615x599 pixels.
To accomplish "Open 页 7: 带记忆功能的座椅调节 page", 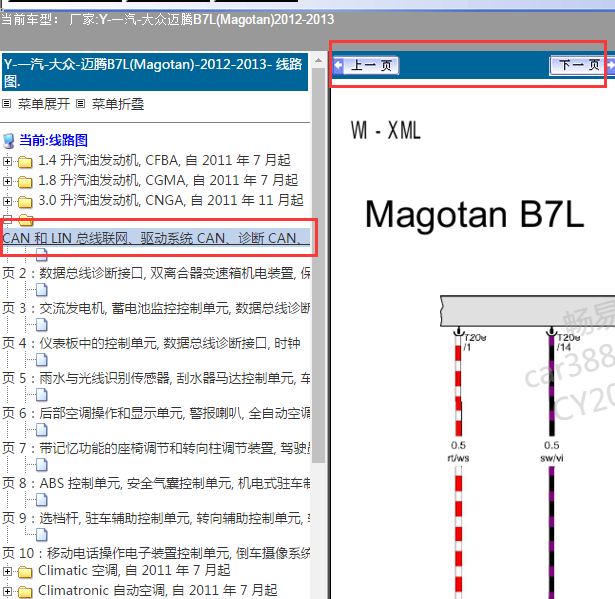I will pyautogui.click(x=156, y=448).
